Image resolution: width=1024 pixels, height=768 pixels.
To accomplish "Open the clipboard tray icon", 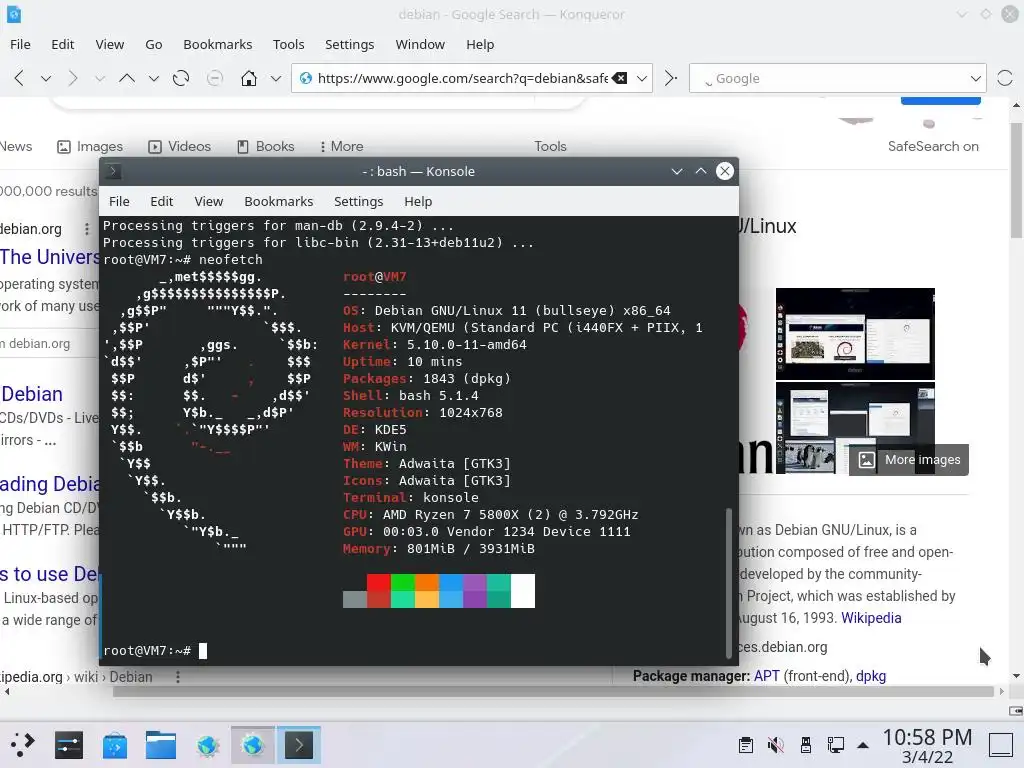I will (745, 745).
